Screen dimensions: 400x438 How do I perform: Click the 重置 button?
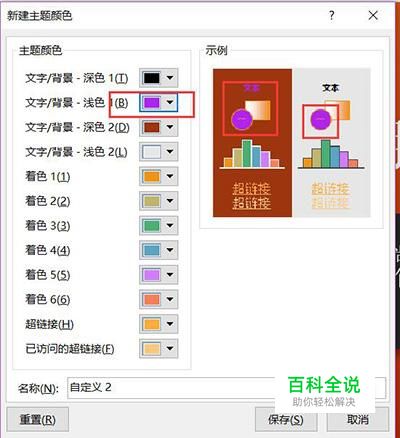click(x=38, y=420)
